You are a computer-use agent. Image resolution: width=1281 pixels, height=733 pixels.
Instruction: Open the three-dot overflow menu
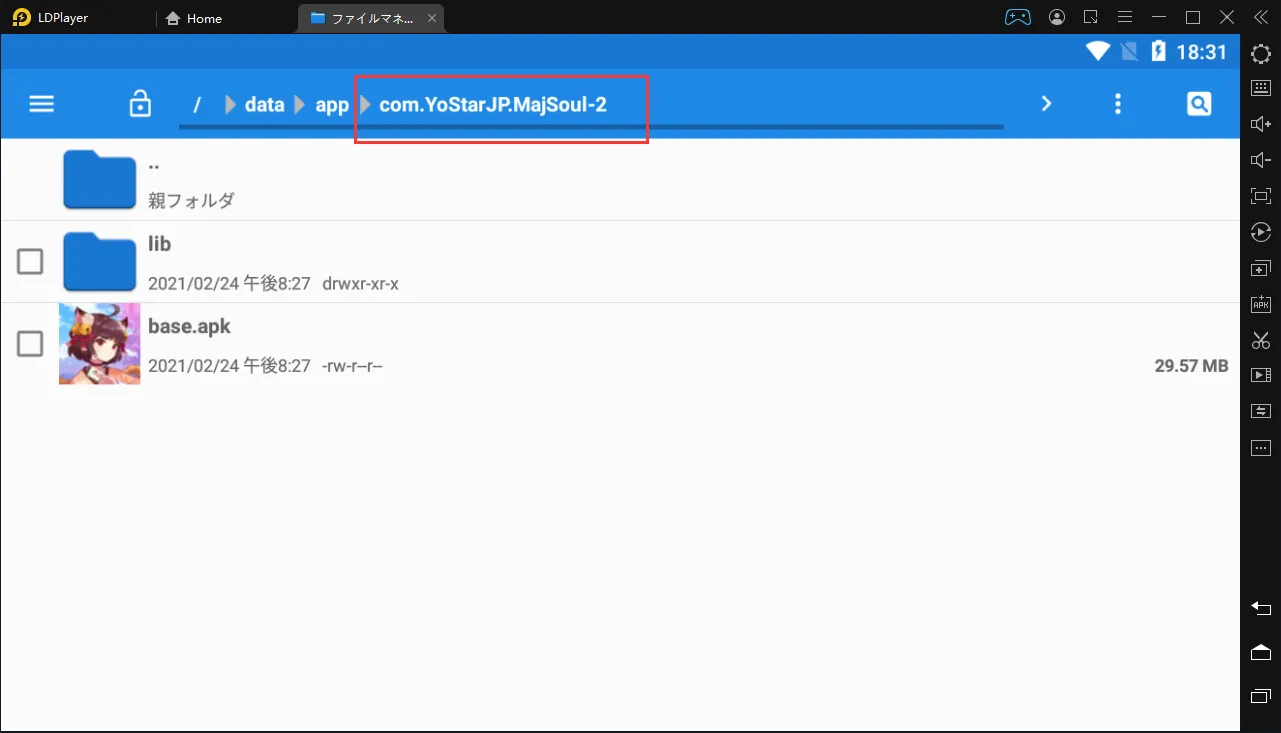click(x=1118, y=104)
